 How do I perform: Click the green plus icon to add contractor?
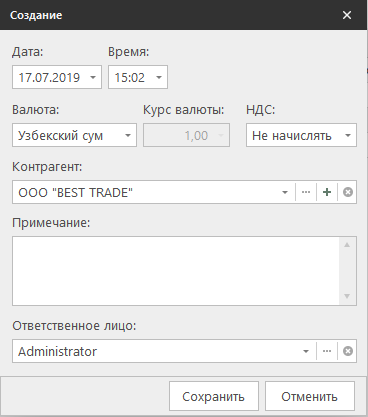click(x=327, y=192)
